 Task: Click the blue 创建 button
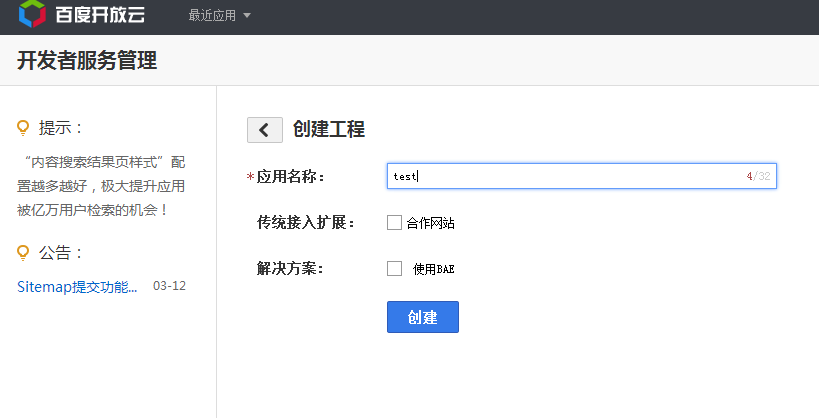coord(423,317)
